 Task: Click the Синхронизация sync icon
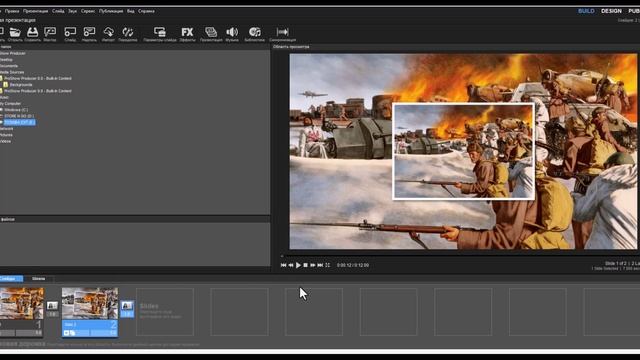click(x=282, y=34)
